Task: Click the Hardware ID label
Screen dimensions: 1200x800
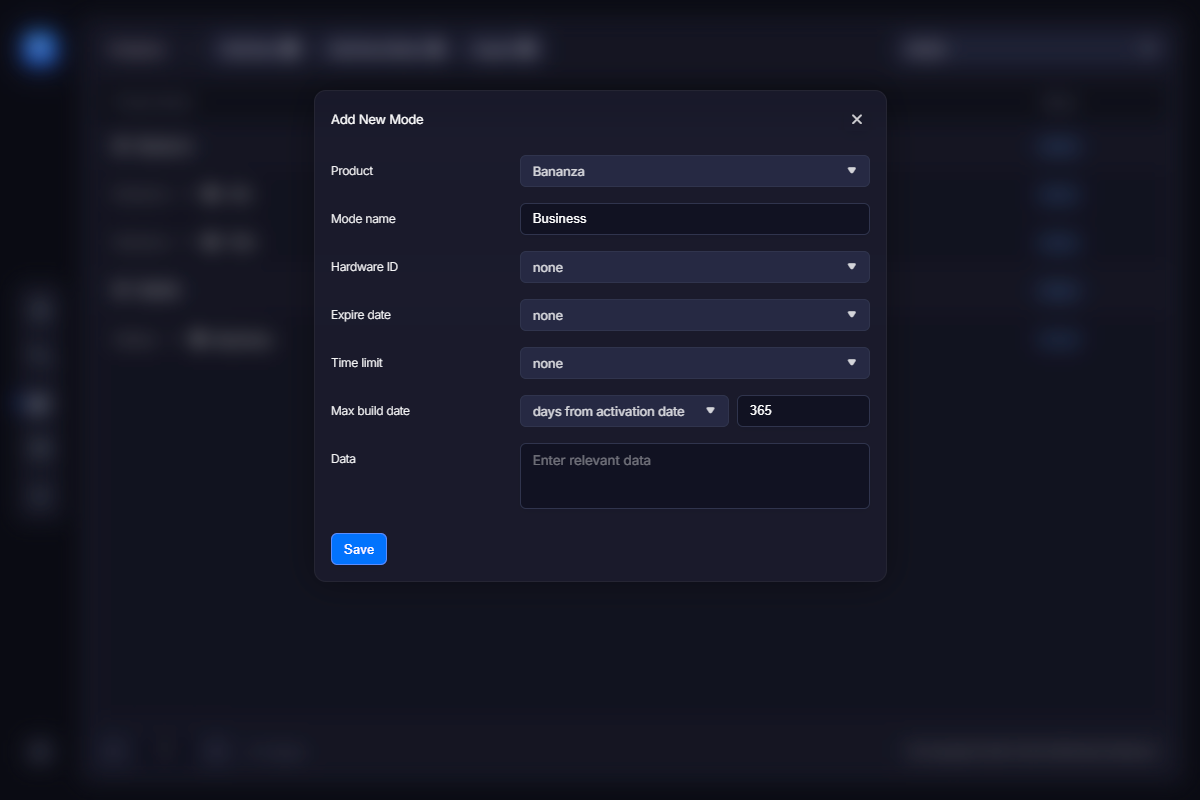Action: 364,267
